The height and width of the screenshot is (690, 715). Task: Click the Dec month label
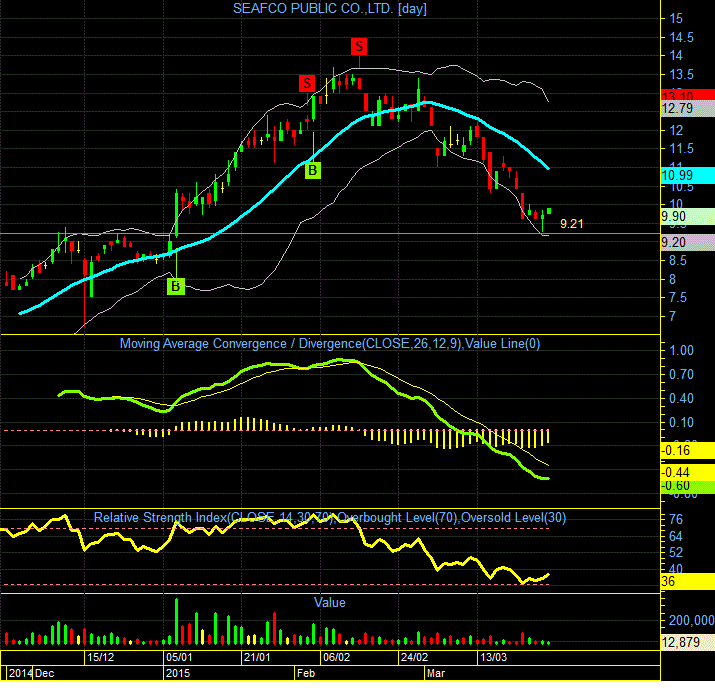click(x=45, y=673)
